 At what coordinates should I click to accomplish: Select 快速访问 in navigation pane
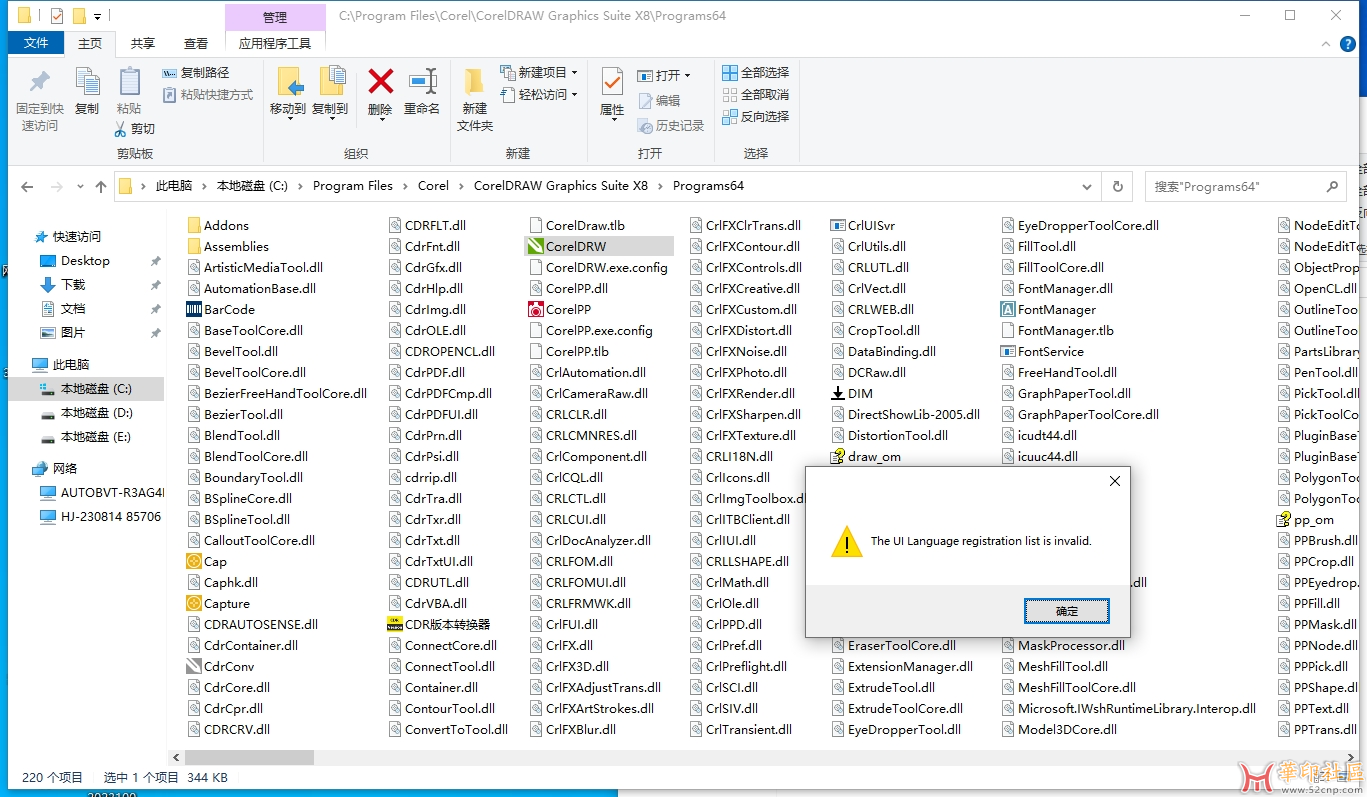pos(77,237)
